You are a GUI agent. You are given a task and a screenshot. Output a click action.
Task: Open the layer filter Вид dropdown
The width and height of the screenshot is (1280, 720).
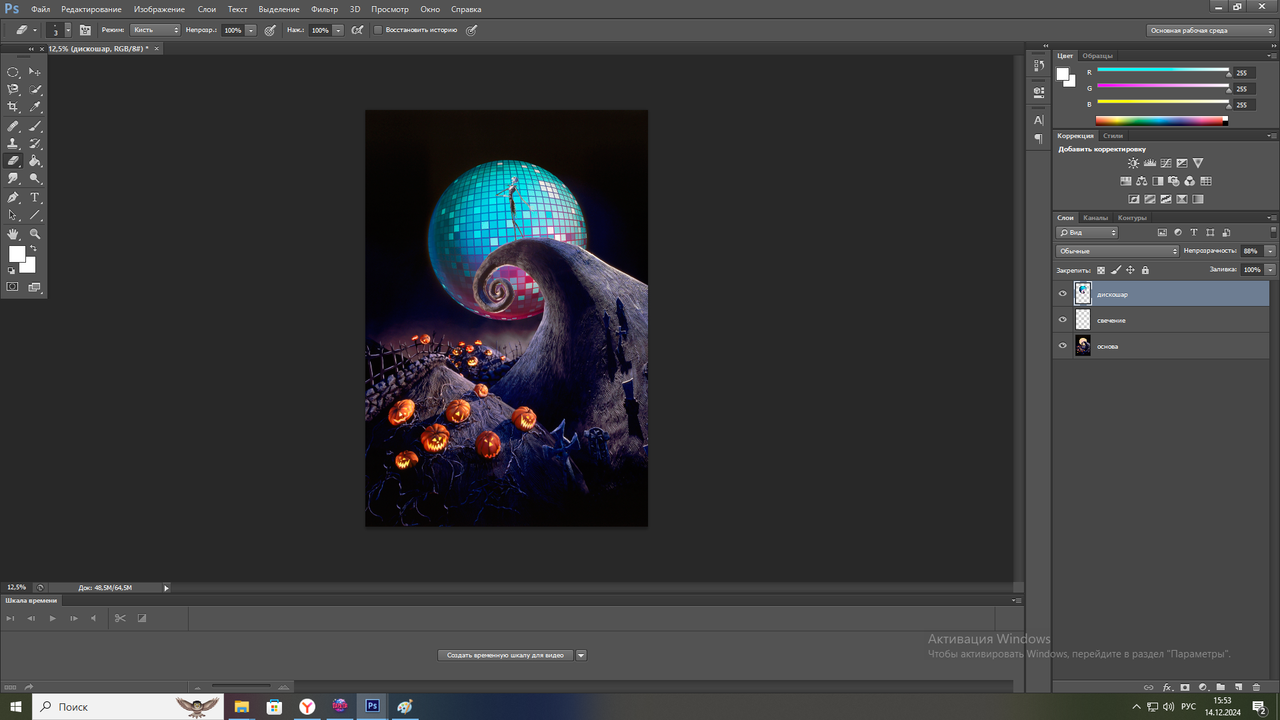[x=1087, y=232]
